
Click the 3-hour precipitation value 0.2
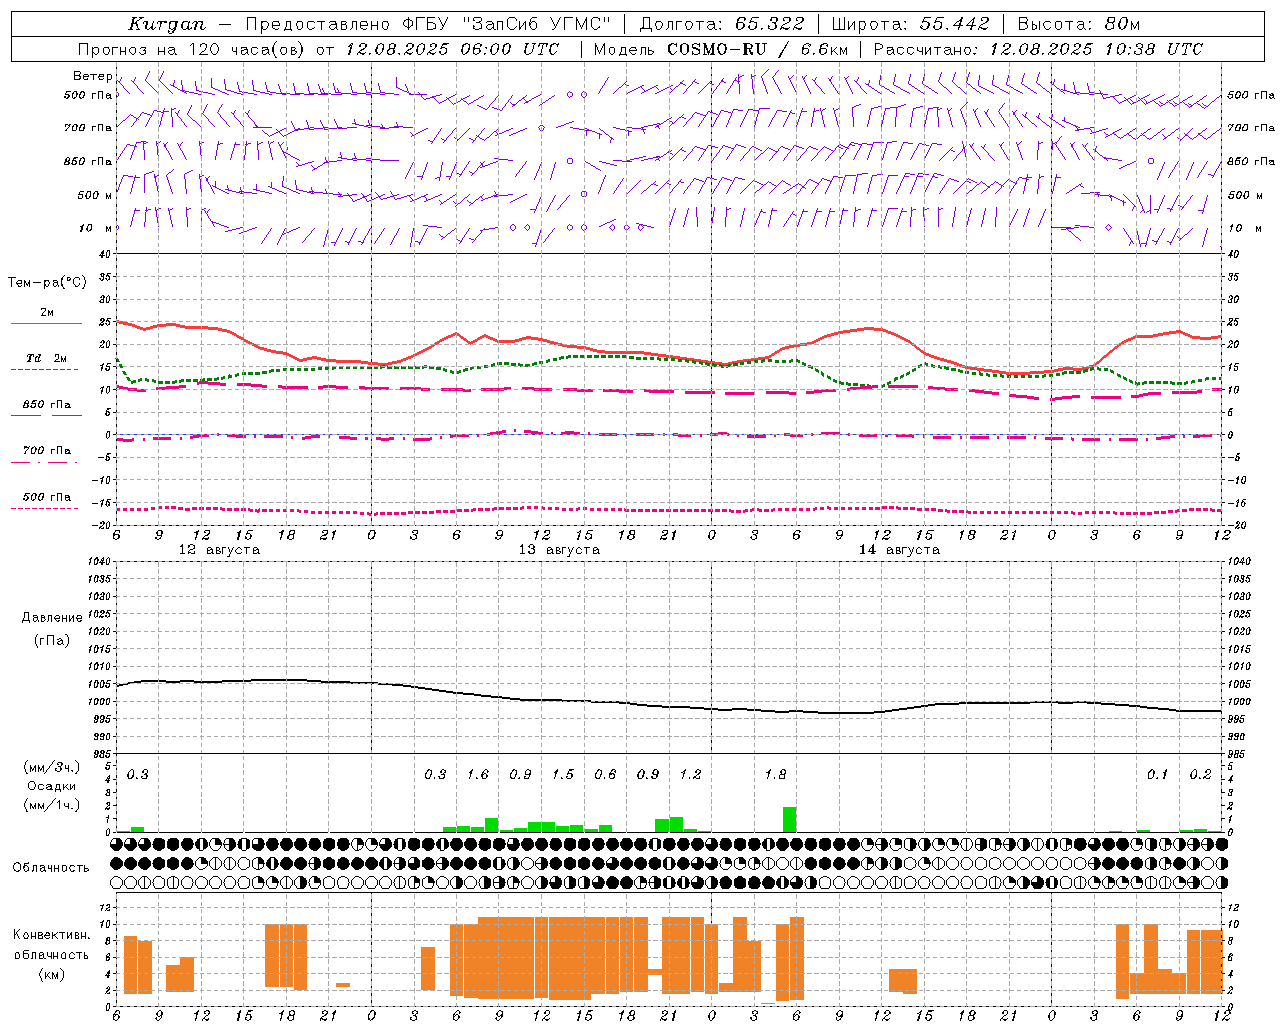(x=1200, y=775)
